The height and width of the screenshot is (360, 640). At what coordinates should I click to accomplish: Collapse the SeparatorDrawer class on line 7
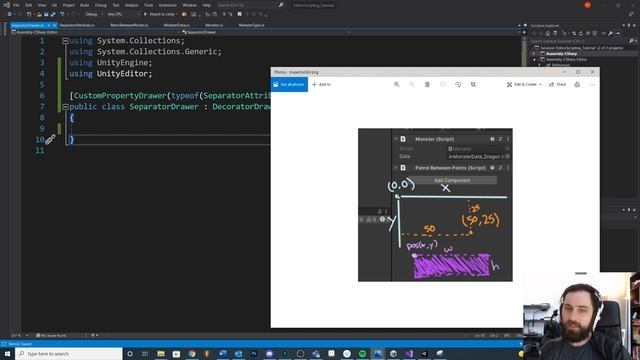tap(65, 107)
